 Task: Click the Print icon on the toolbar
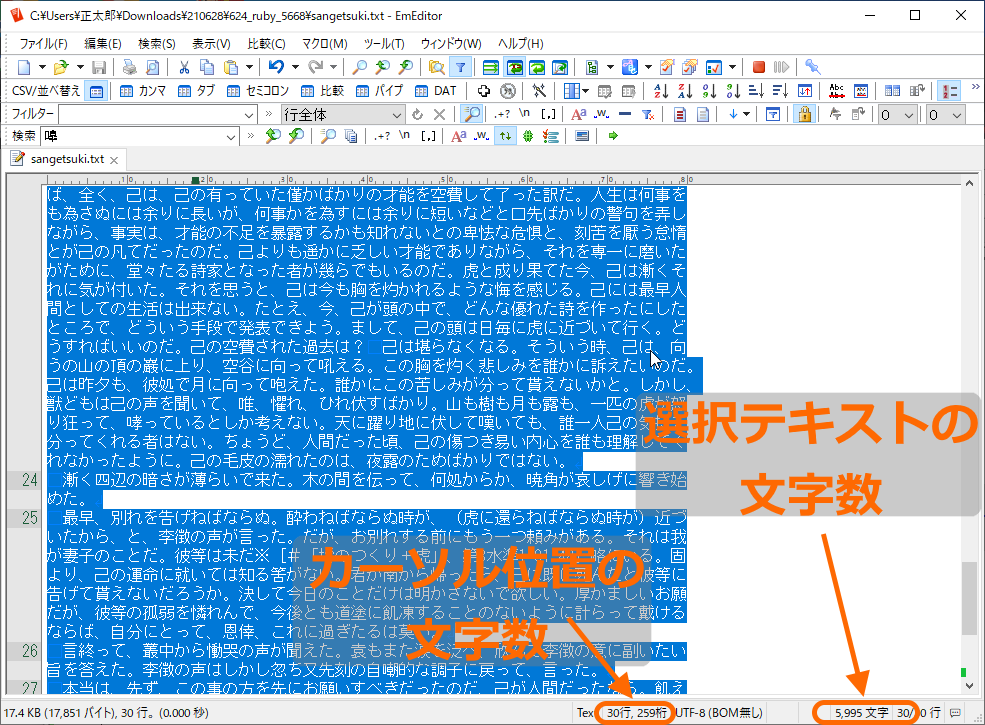[127, 67]
